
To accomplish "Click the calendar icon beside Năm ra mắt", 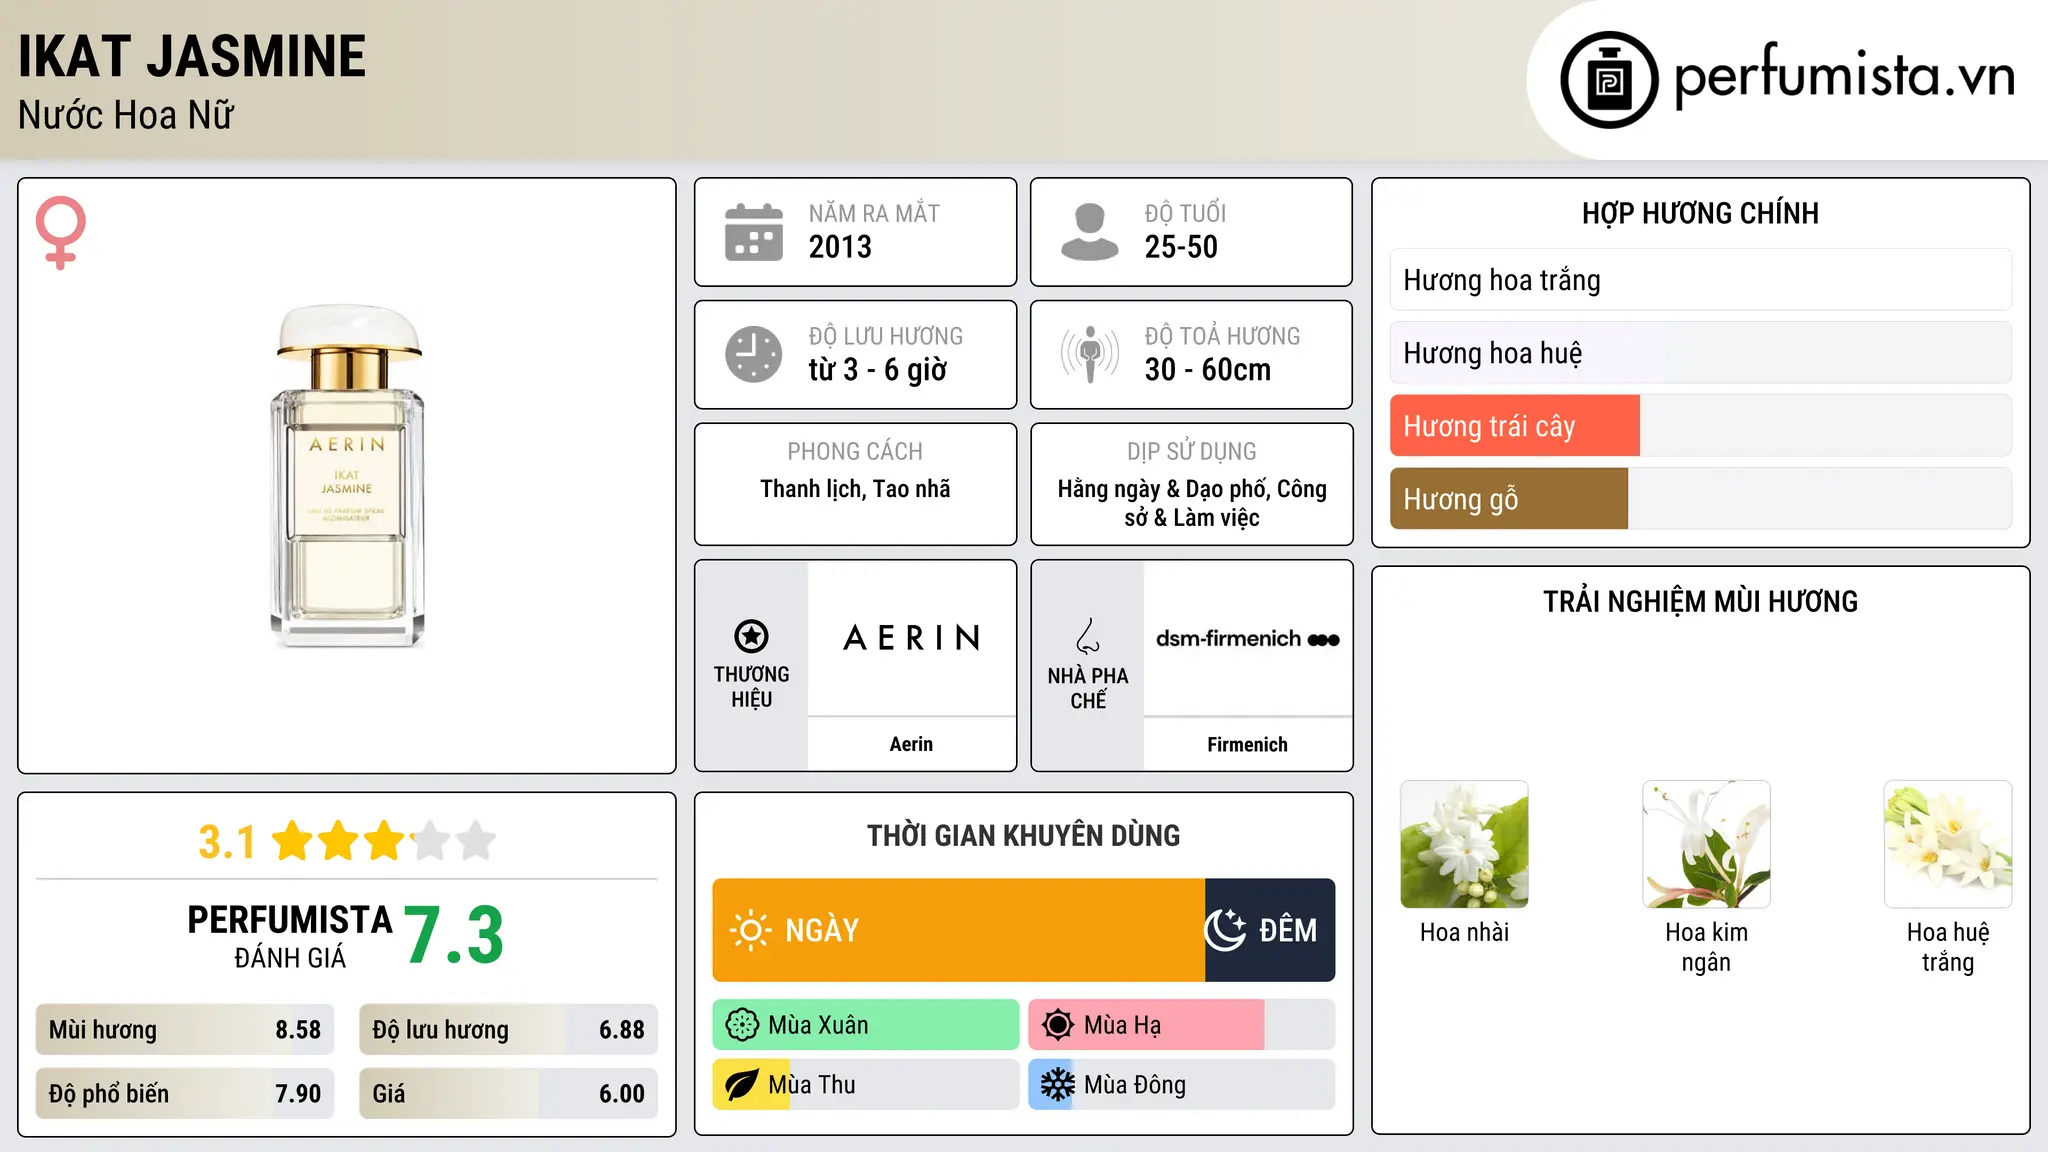I will 754,232.
